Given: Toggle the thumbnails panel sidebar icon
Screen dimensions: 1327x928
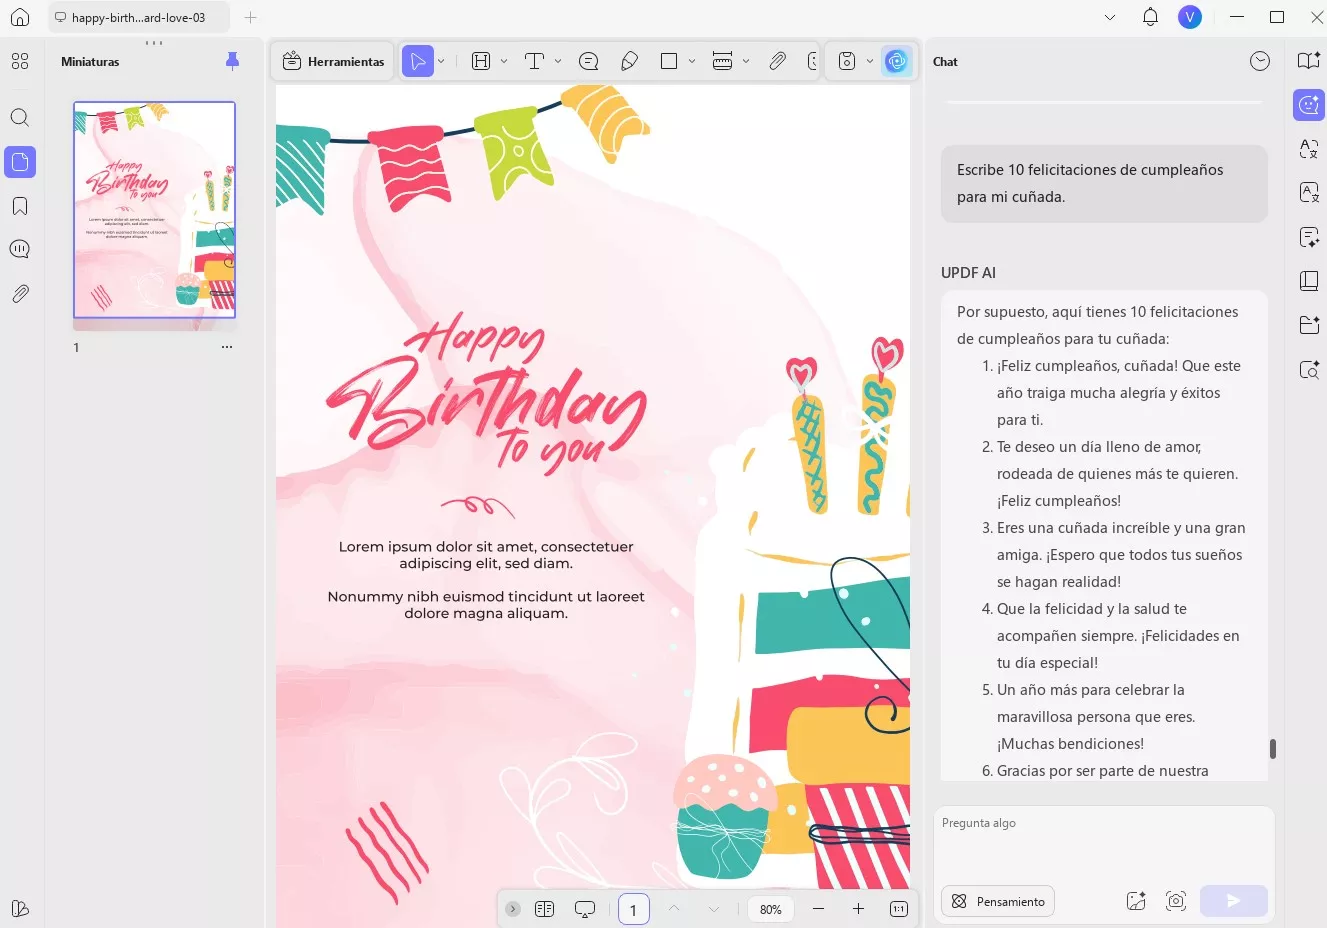Looking at the screenshot, I should click(x=20, y=162).
